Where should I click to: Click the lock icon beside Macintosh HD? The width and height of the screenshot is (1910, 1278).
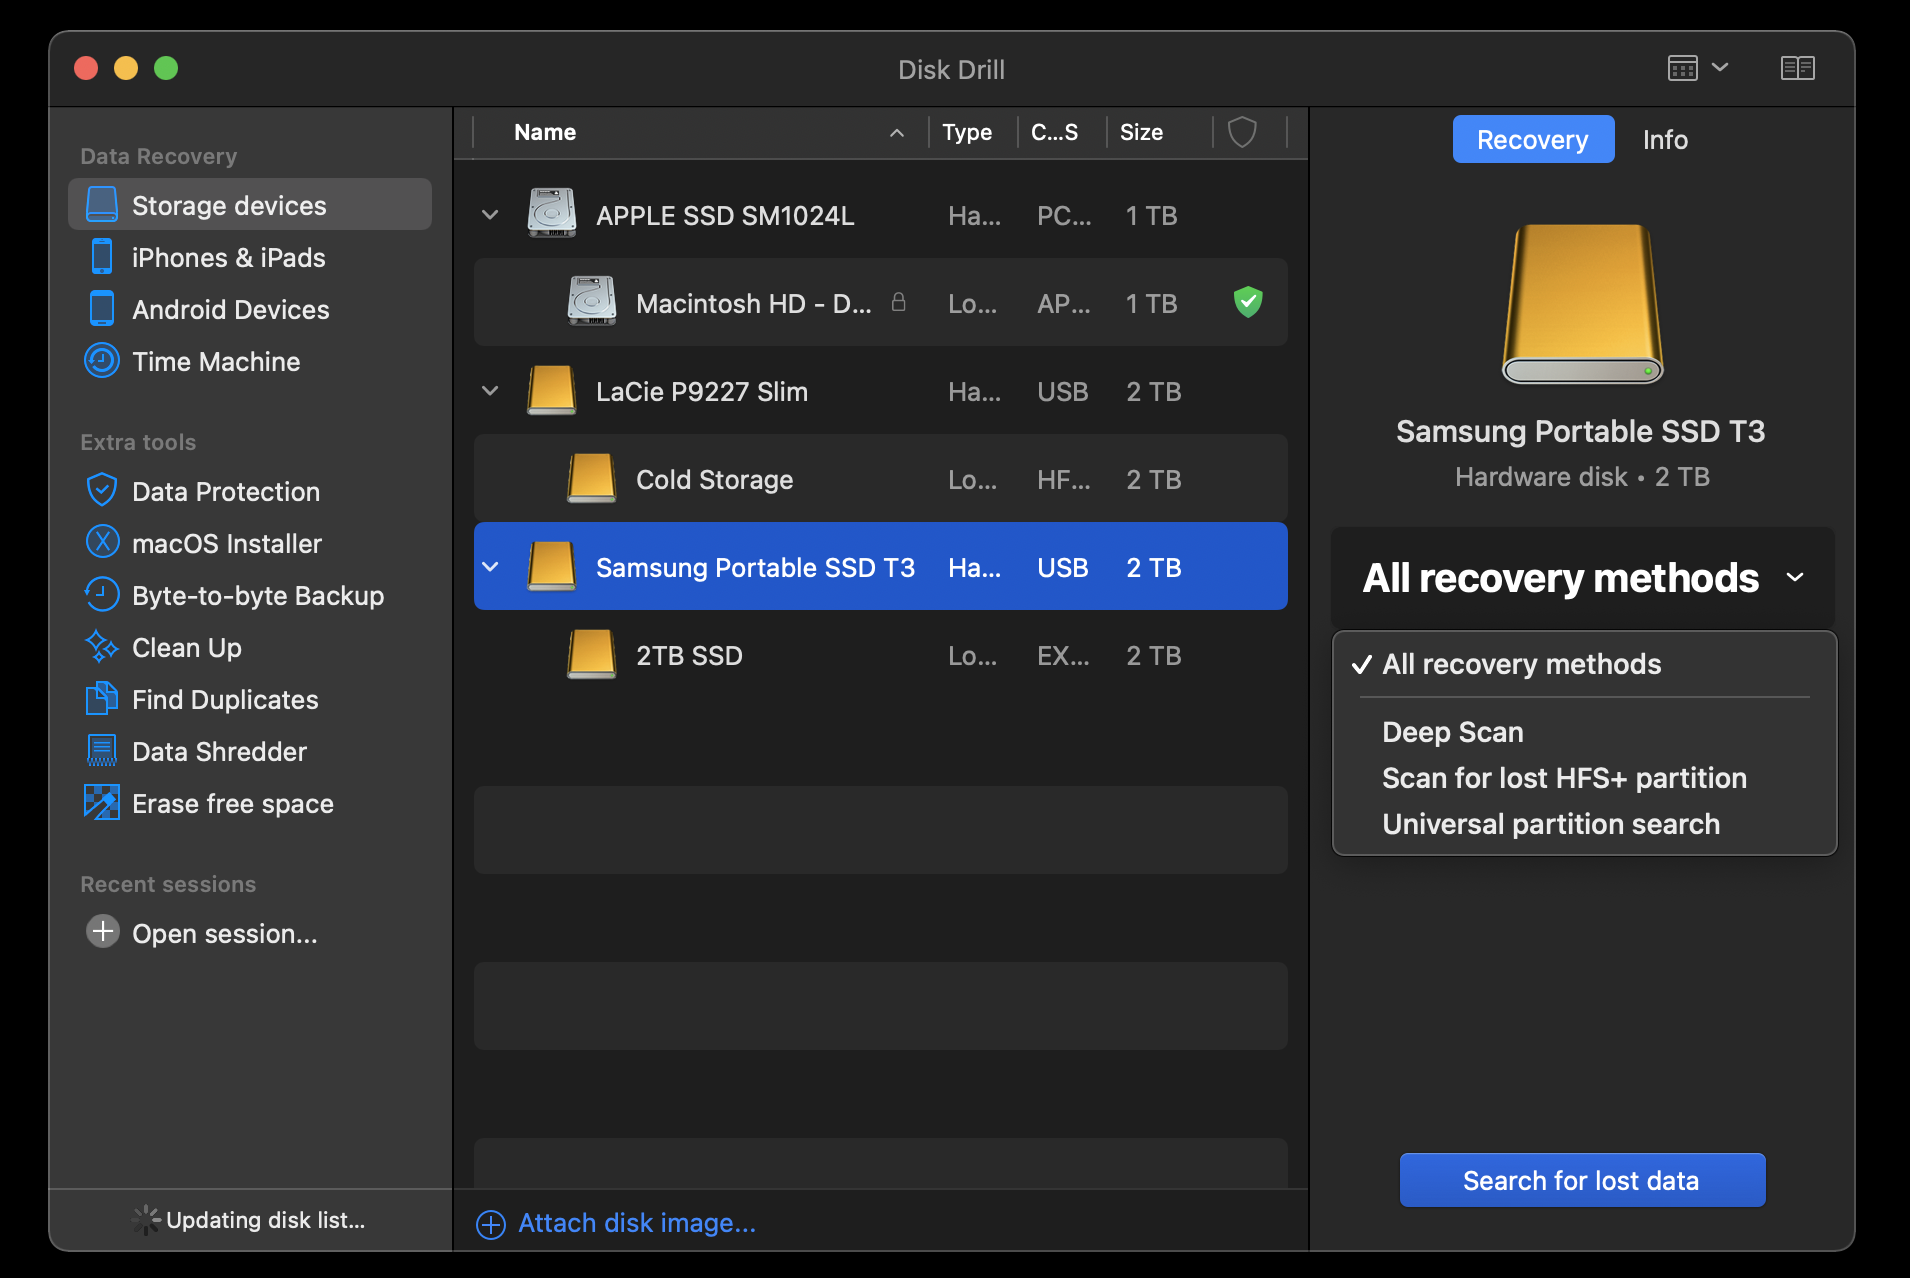point(898,301)
